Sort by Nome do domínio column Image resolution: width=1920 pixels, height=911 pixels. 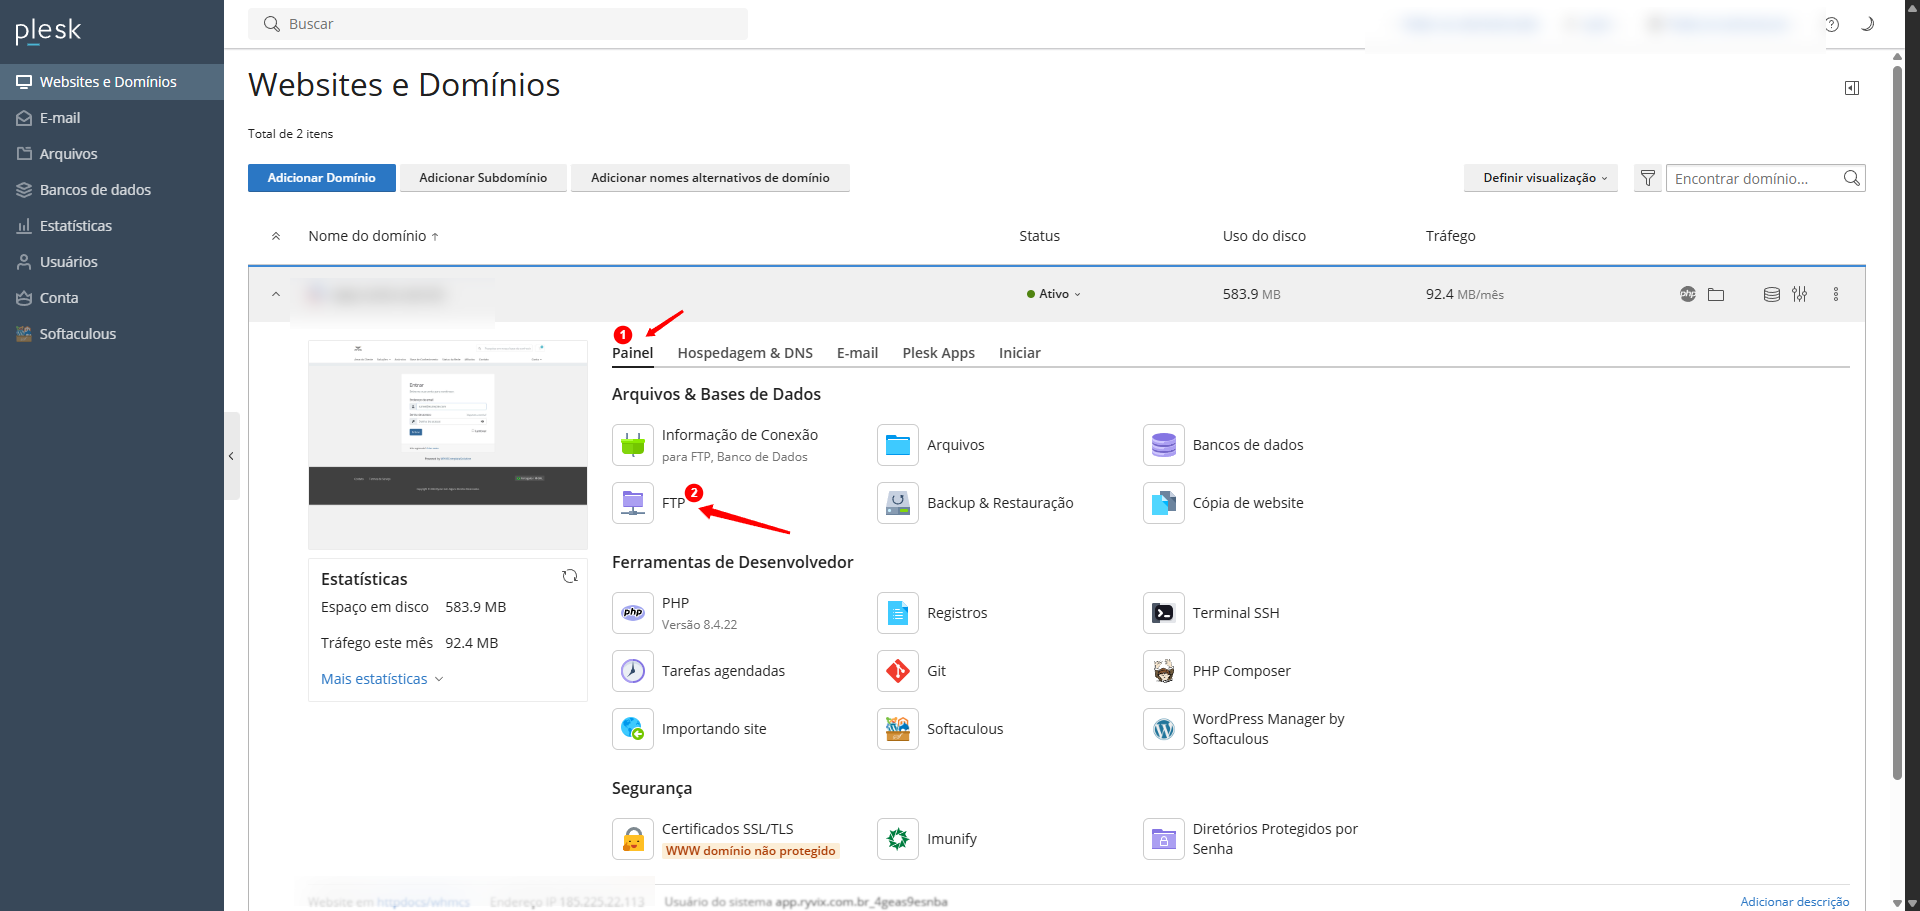[x=373, y=236]
